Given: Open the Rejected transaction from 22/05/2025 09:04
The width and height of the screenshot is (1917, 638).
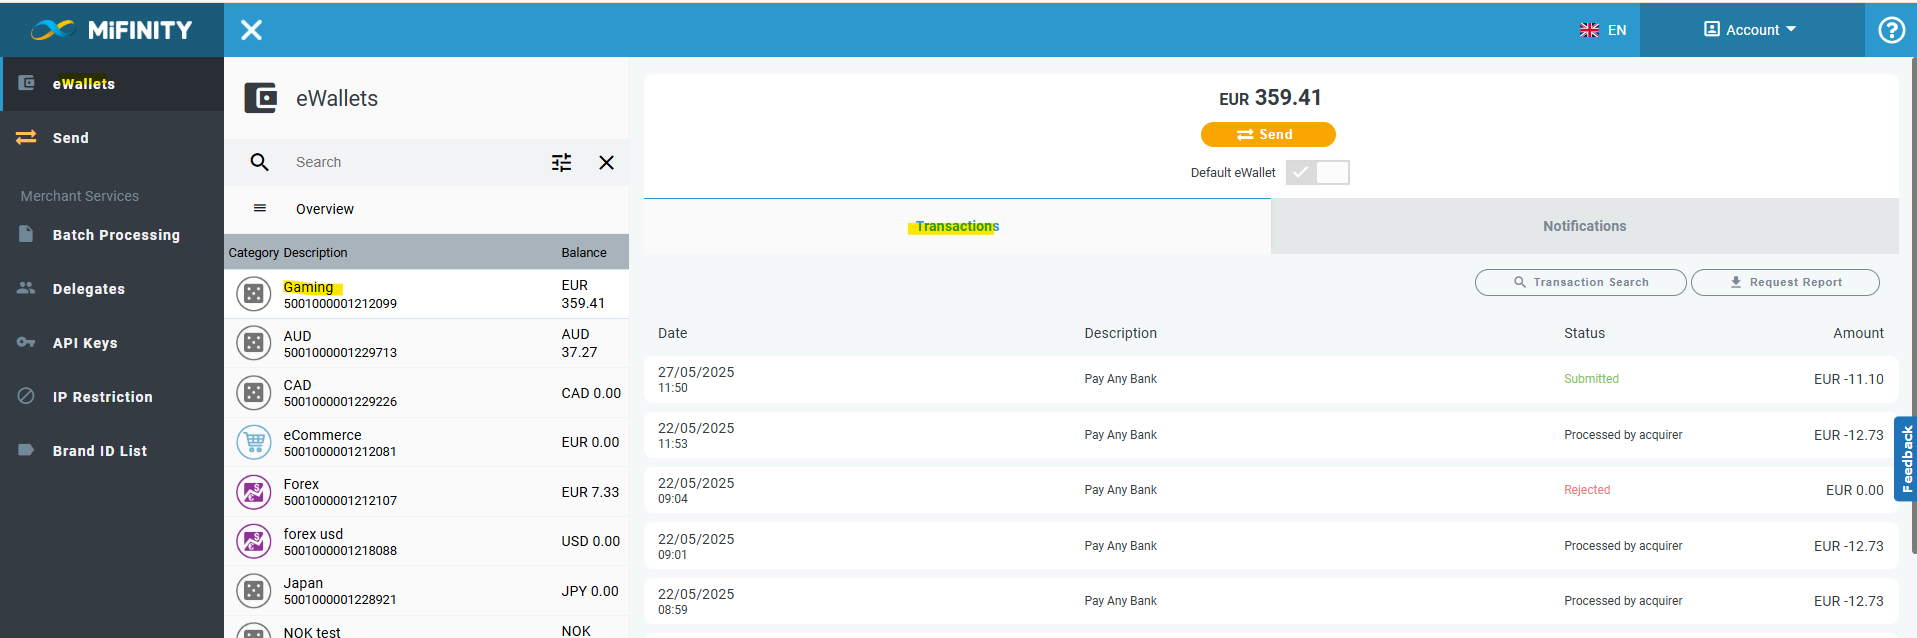Looking at the screenshot, I should (1271, 490).
